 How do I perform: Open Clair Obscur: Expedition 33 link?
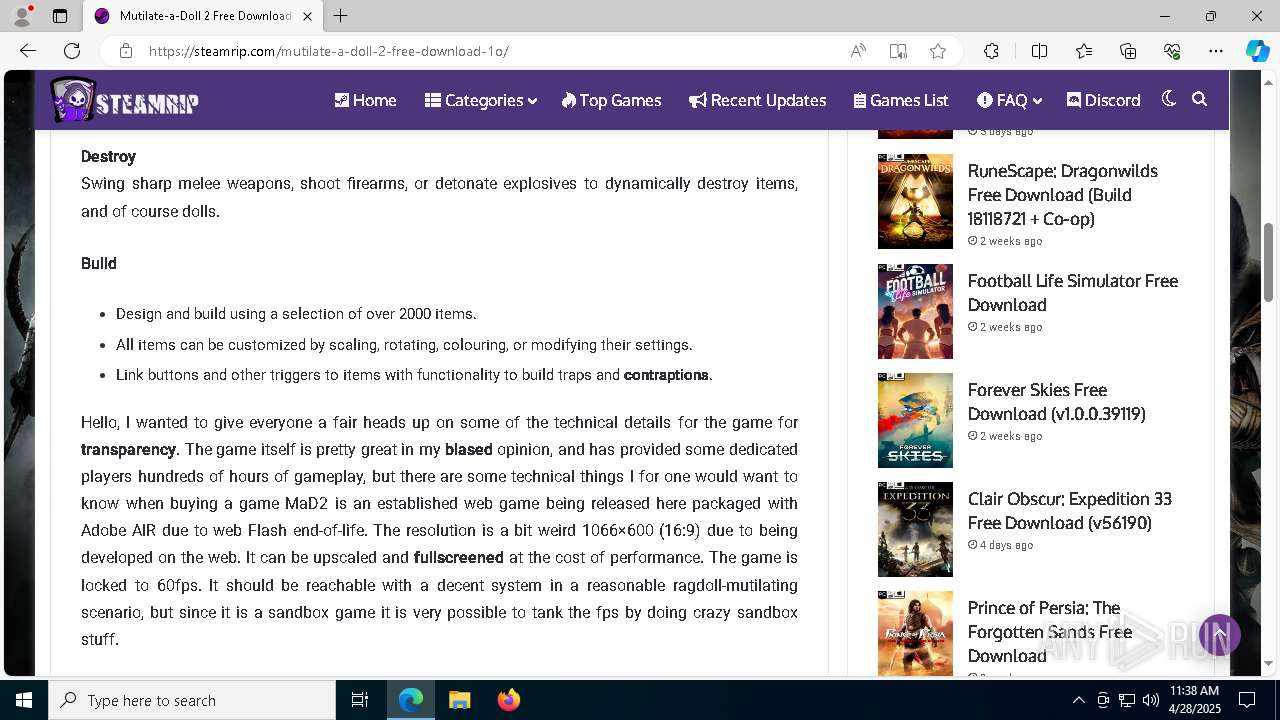point(1070,511)
